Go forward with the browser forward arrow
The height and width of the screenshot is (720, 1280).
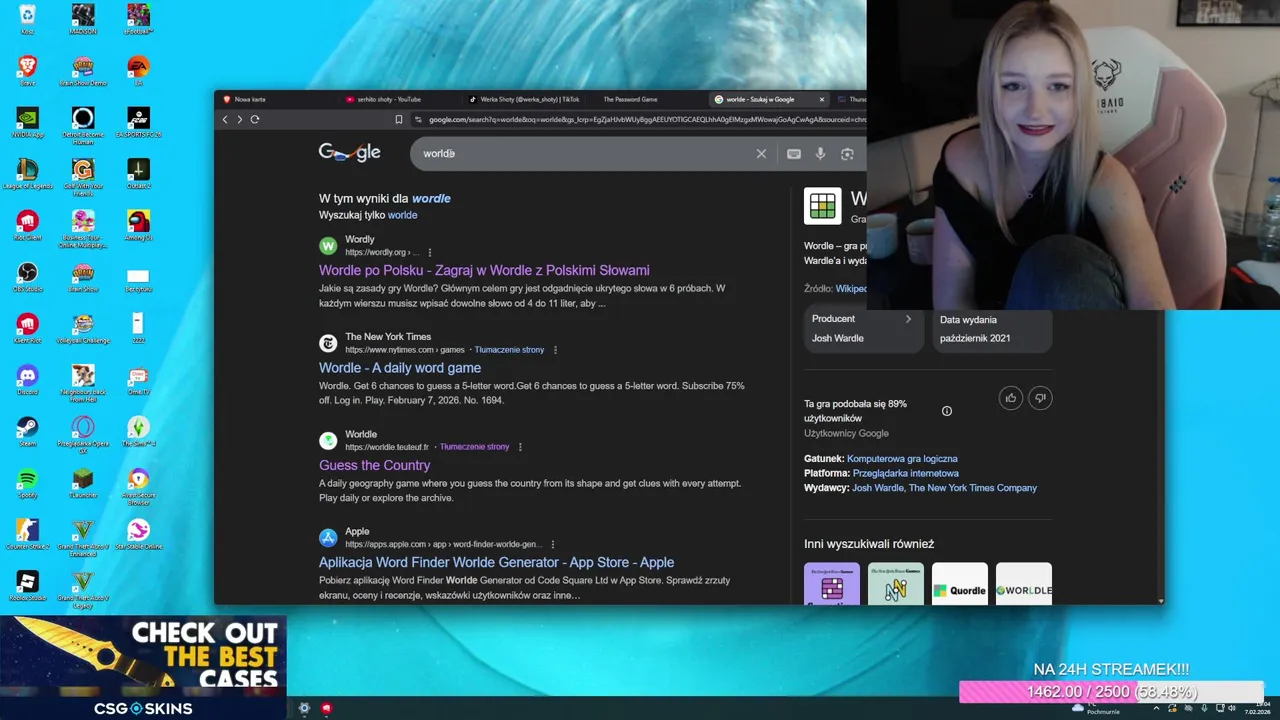click(x=239, y=119)
